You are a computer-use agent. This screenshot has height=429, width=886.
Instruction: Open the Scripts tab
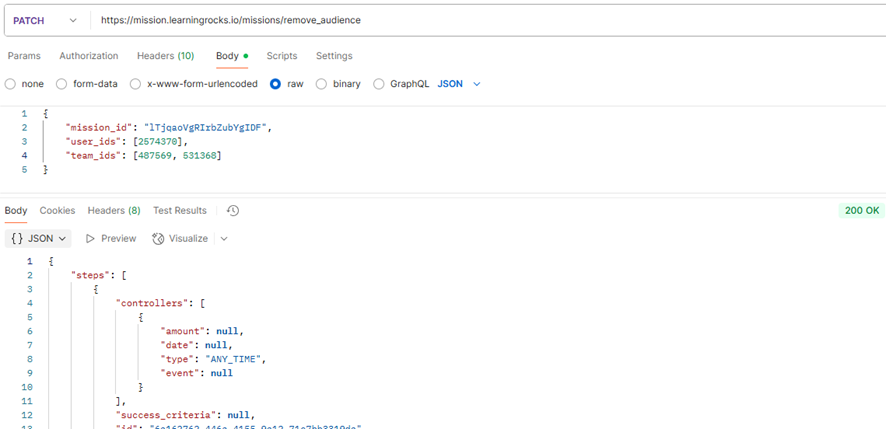click(282, 56)
